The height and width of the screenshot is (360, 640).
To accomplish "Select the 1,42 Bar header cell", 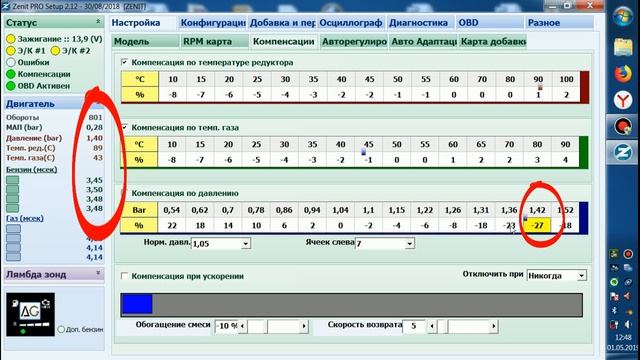I will click(x=537, y=210).
